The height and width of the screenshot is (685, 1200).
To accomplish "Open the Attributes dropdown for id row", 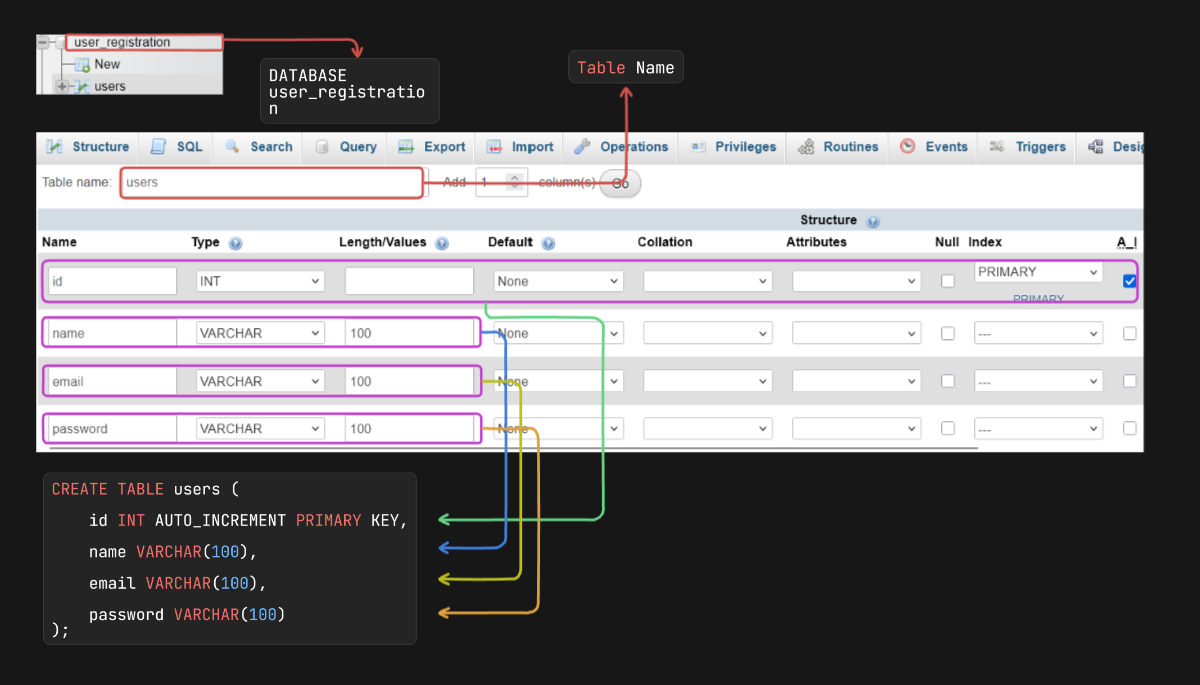I will pos(857,281).
